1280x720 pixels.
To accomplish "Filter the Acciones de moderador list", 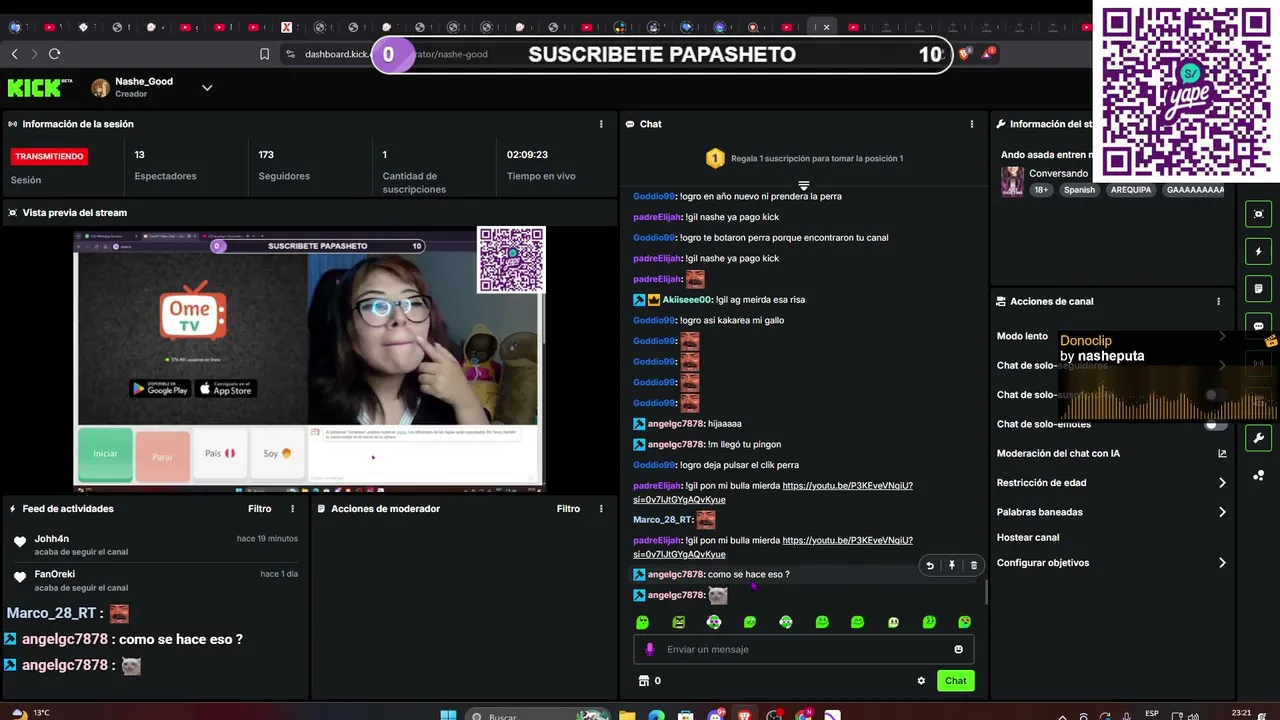I will (x=568, y=509).
